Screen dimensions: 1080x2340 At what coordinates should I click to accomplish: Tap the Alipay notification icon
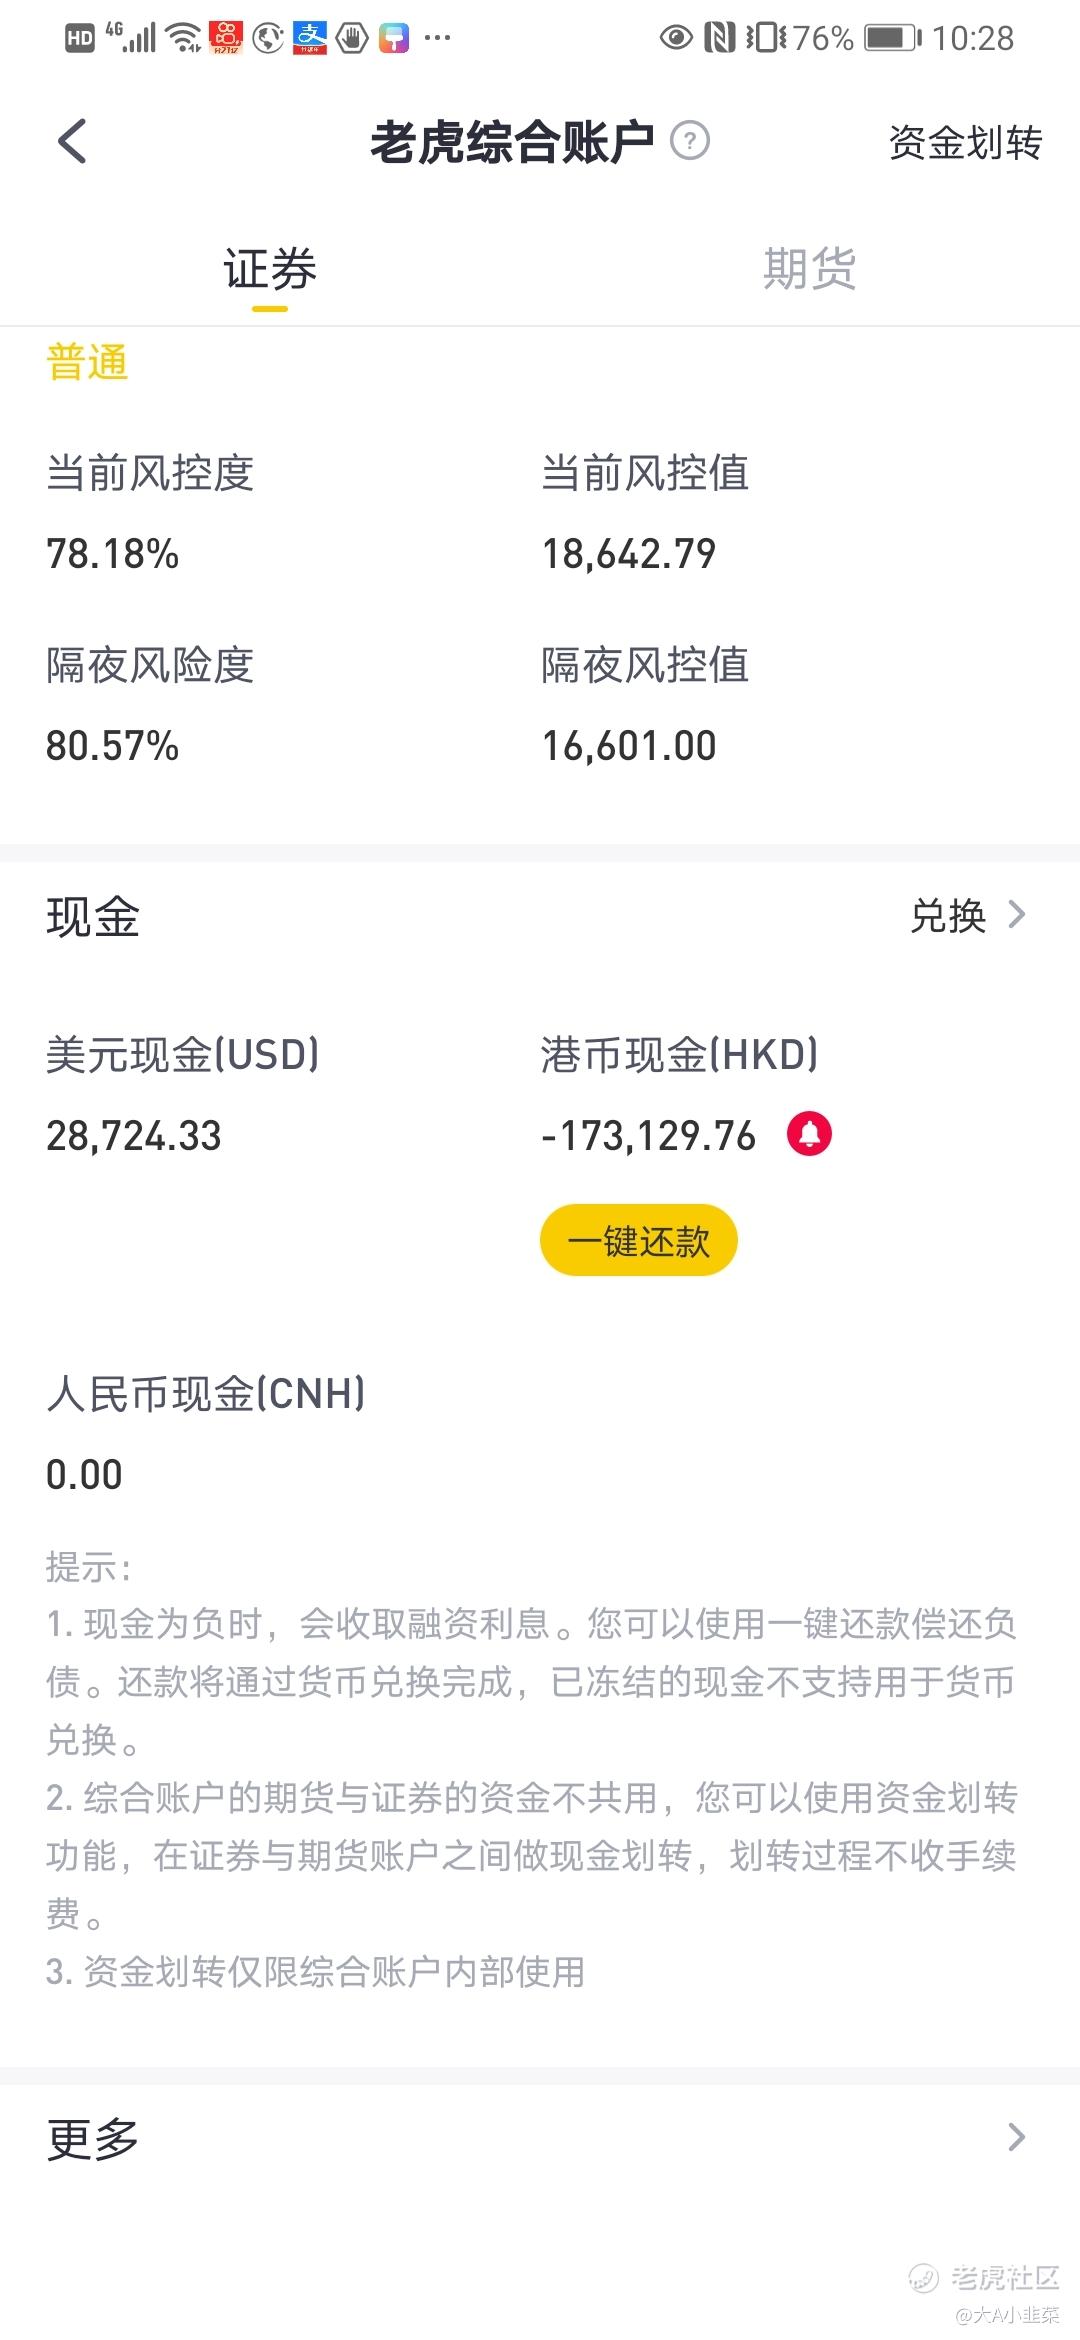309,38
